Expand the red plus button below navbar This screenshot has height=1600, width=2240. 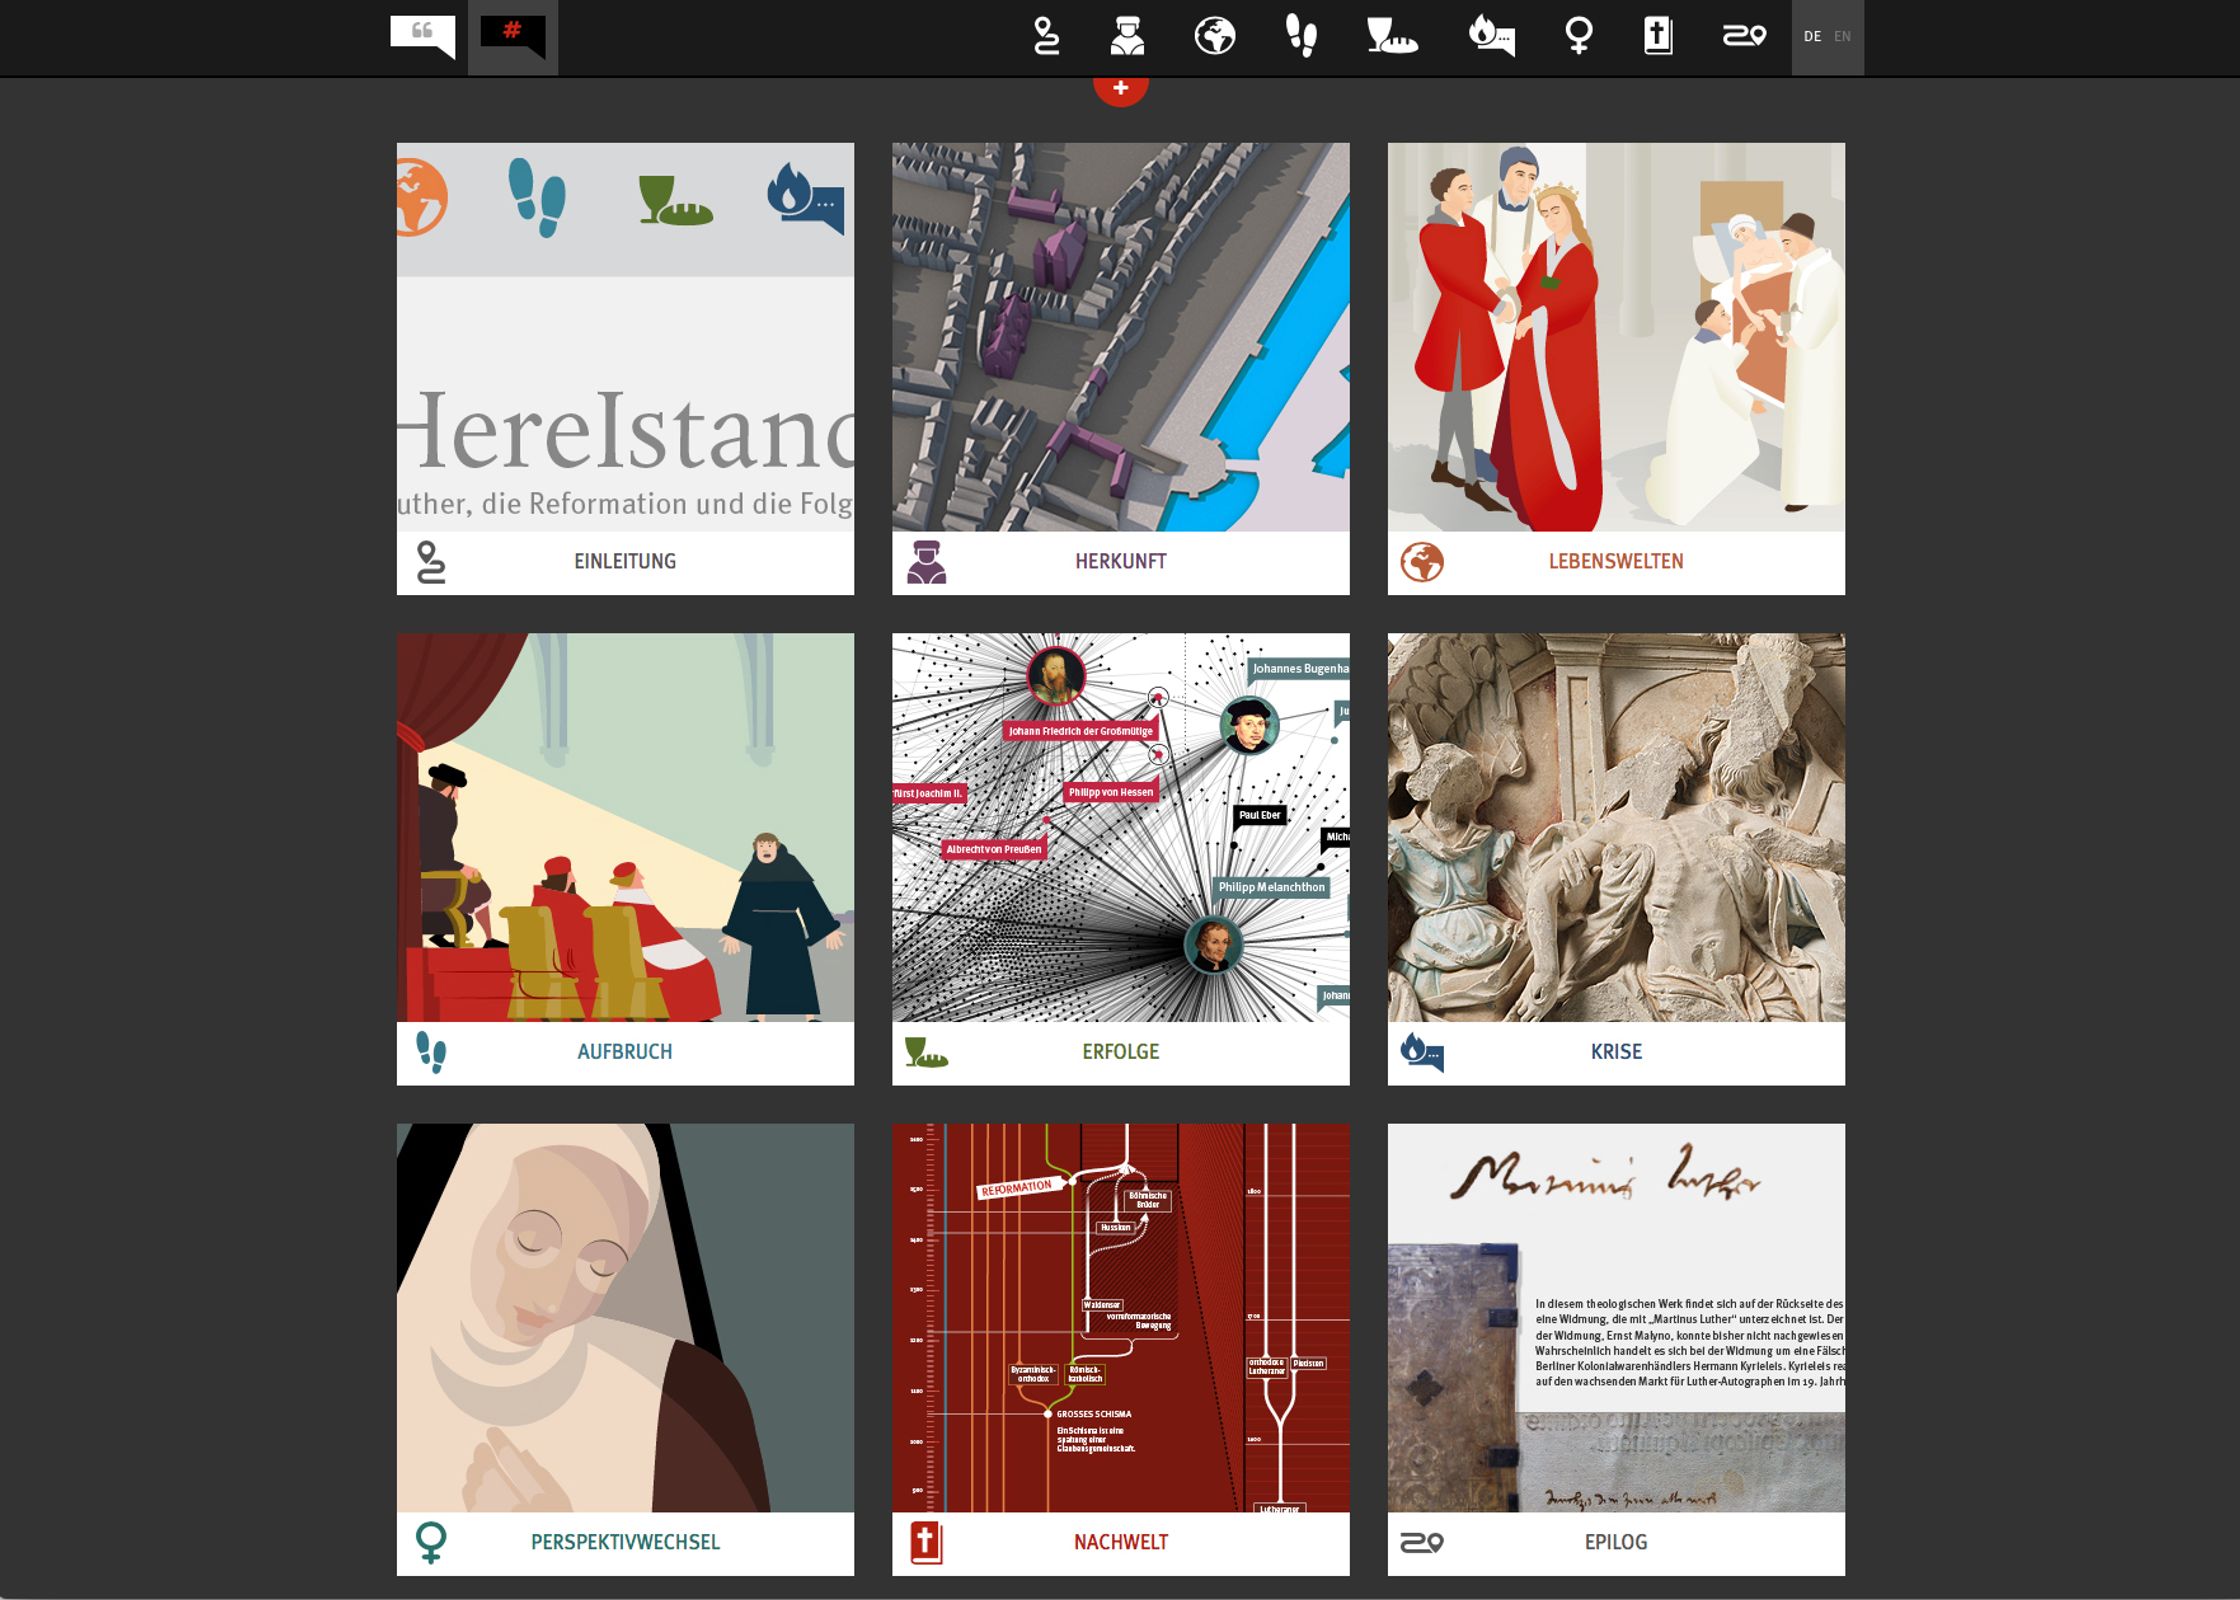tap(1120, 88)
